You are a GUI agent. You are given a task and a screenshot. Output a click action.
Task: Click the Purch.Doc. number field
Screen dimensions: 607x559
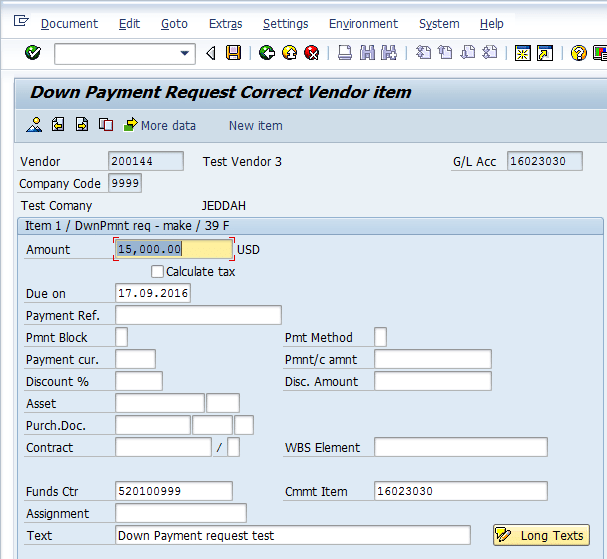click(153, 425)
